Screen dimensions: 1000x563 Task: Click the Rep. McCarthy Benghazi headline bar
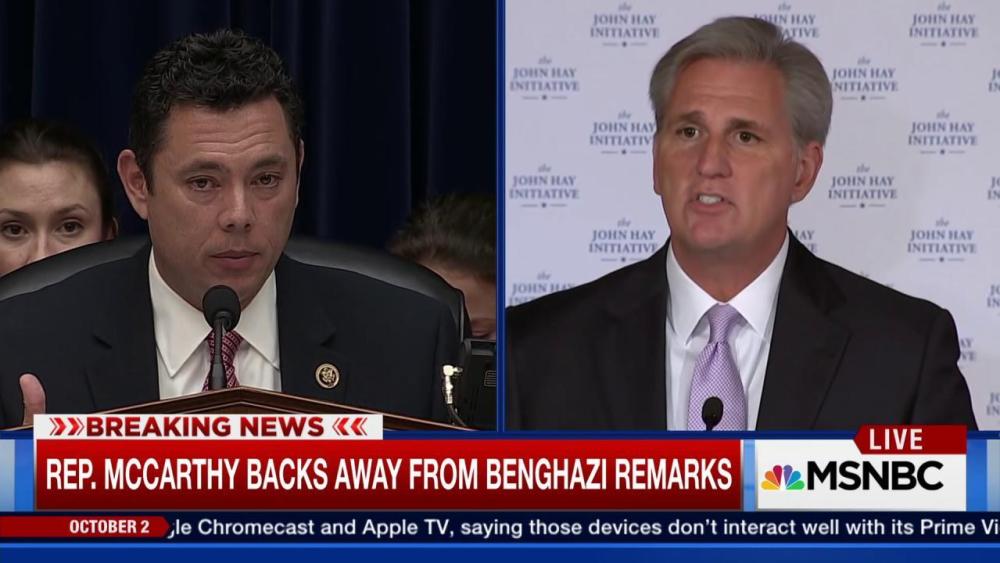tap(388, 474)
